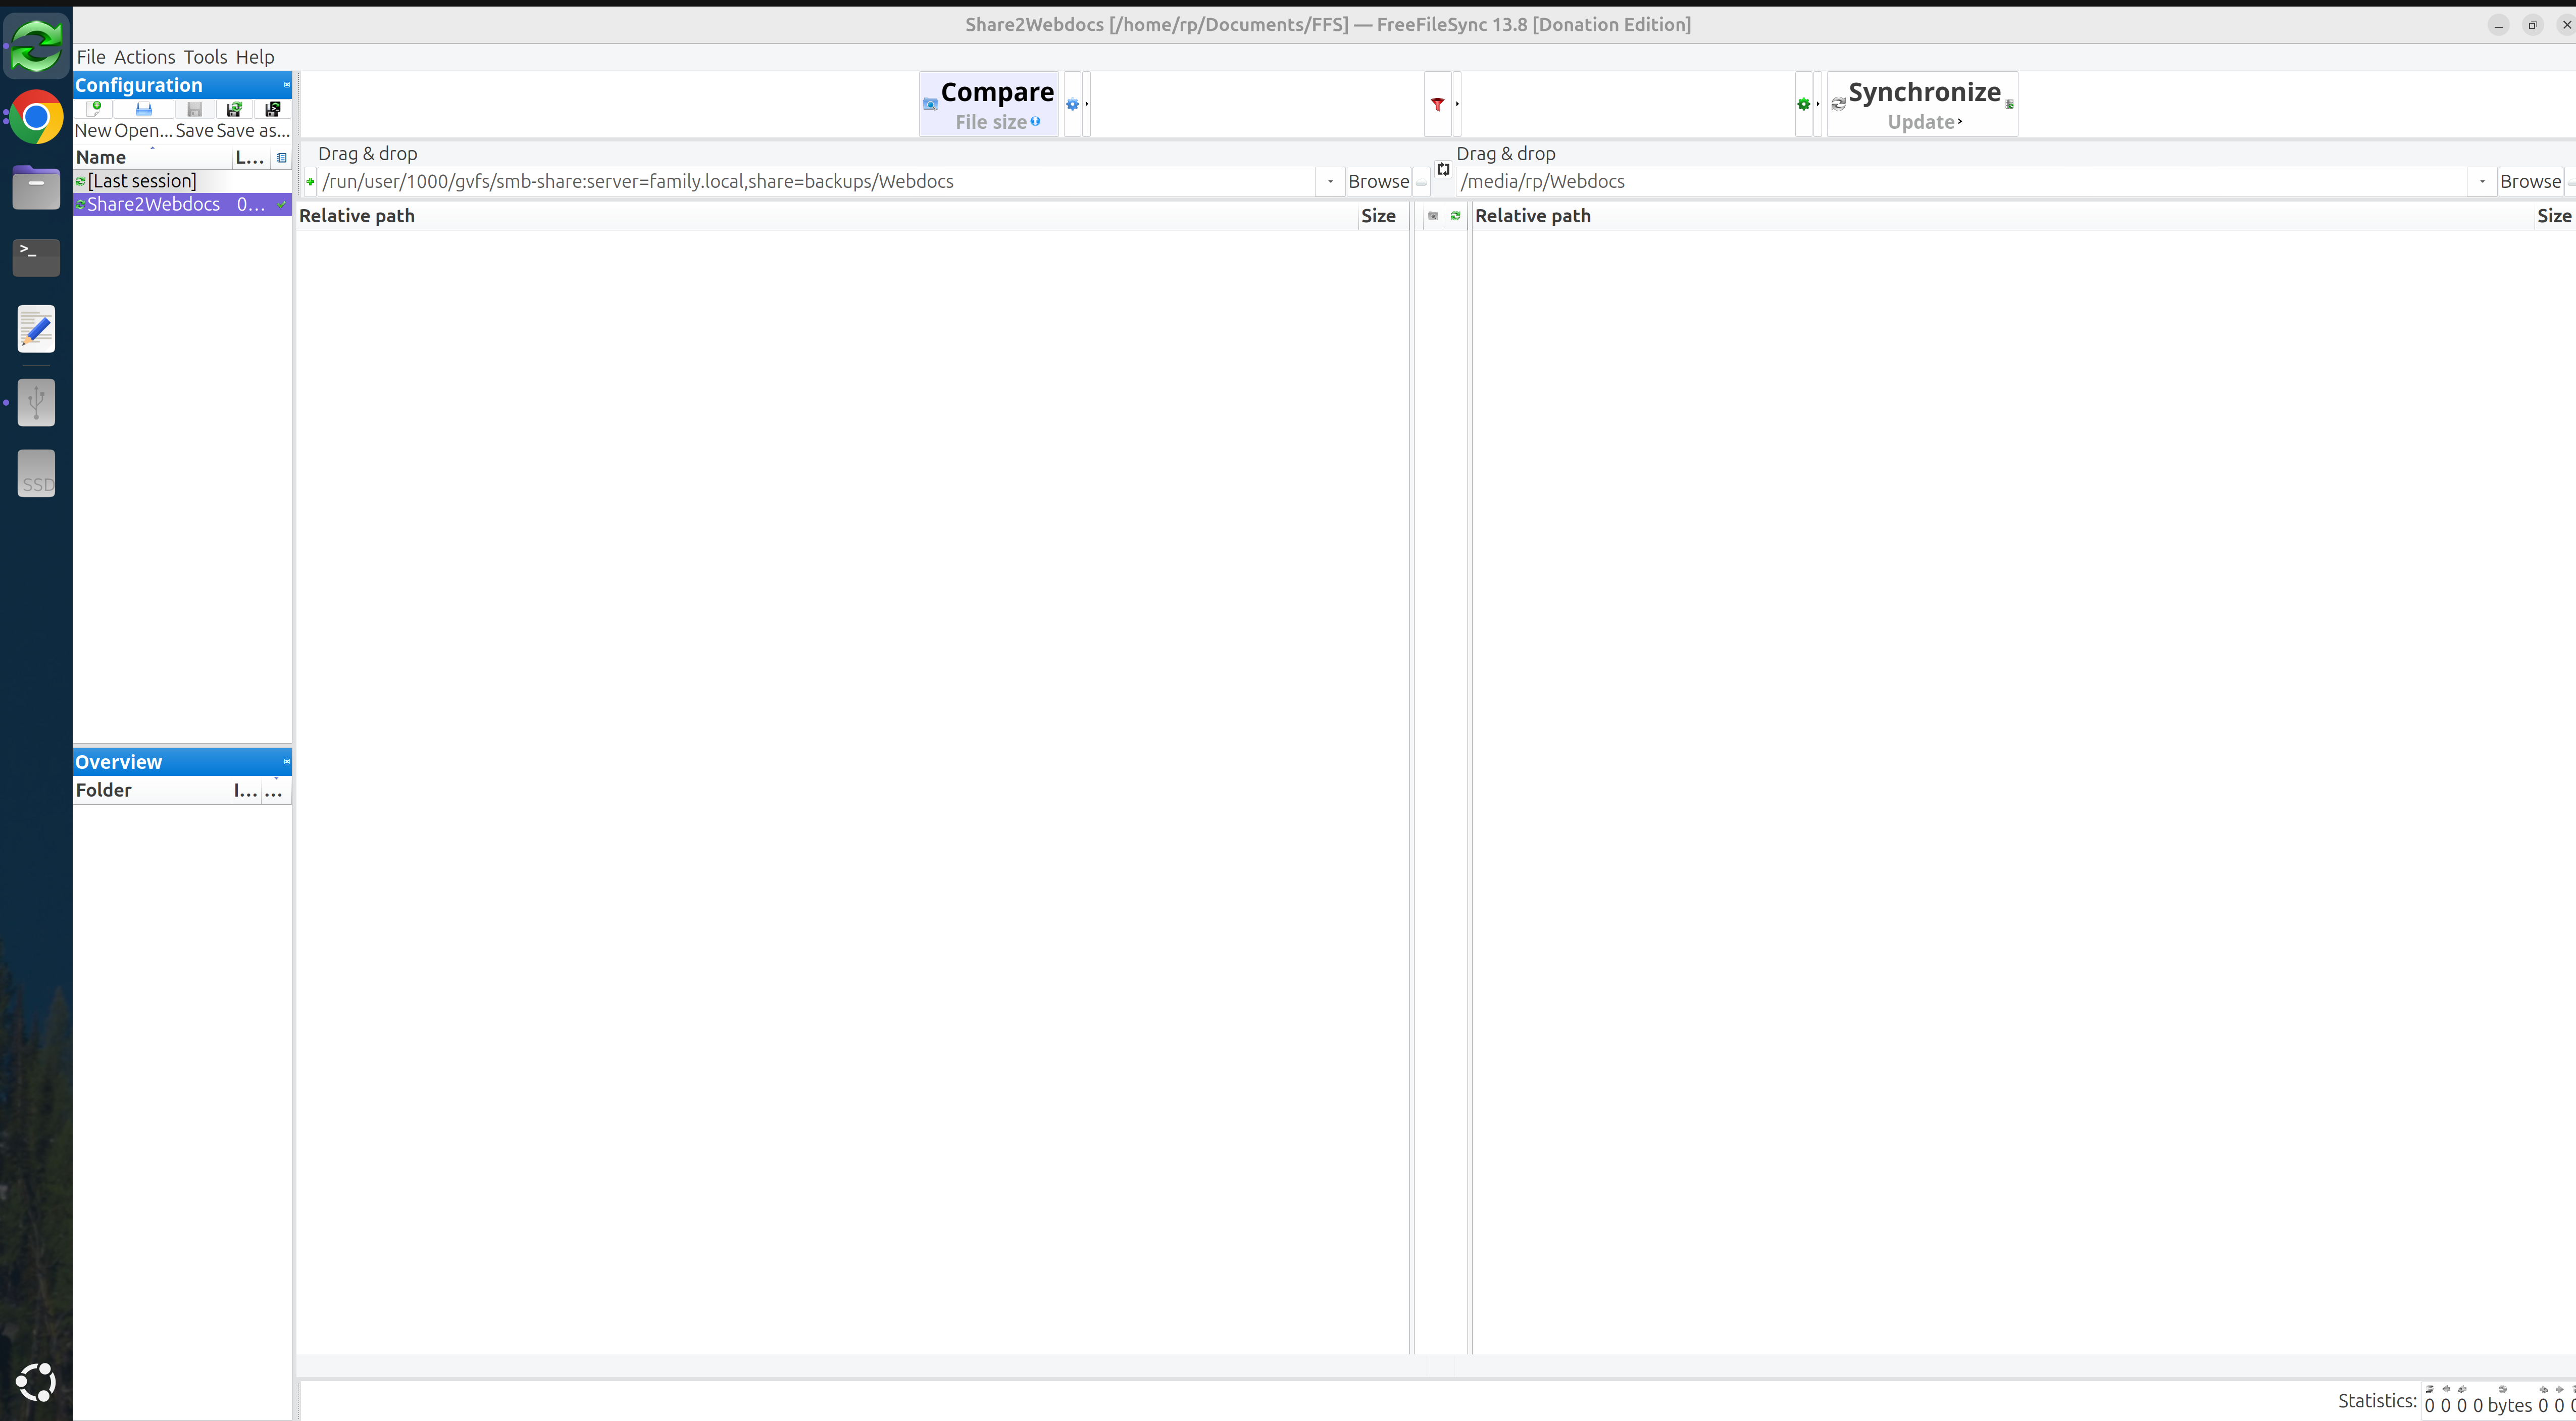Sort right grid by Size column

click(2555, 216)
